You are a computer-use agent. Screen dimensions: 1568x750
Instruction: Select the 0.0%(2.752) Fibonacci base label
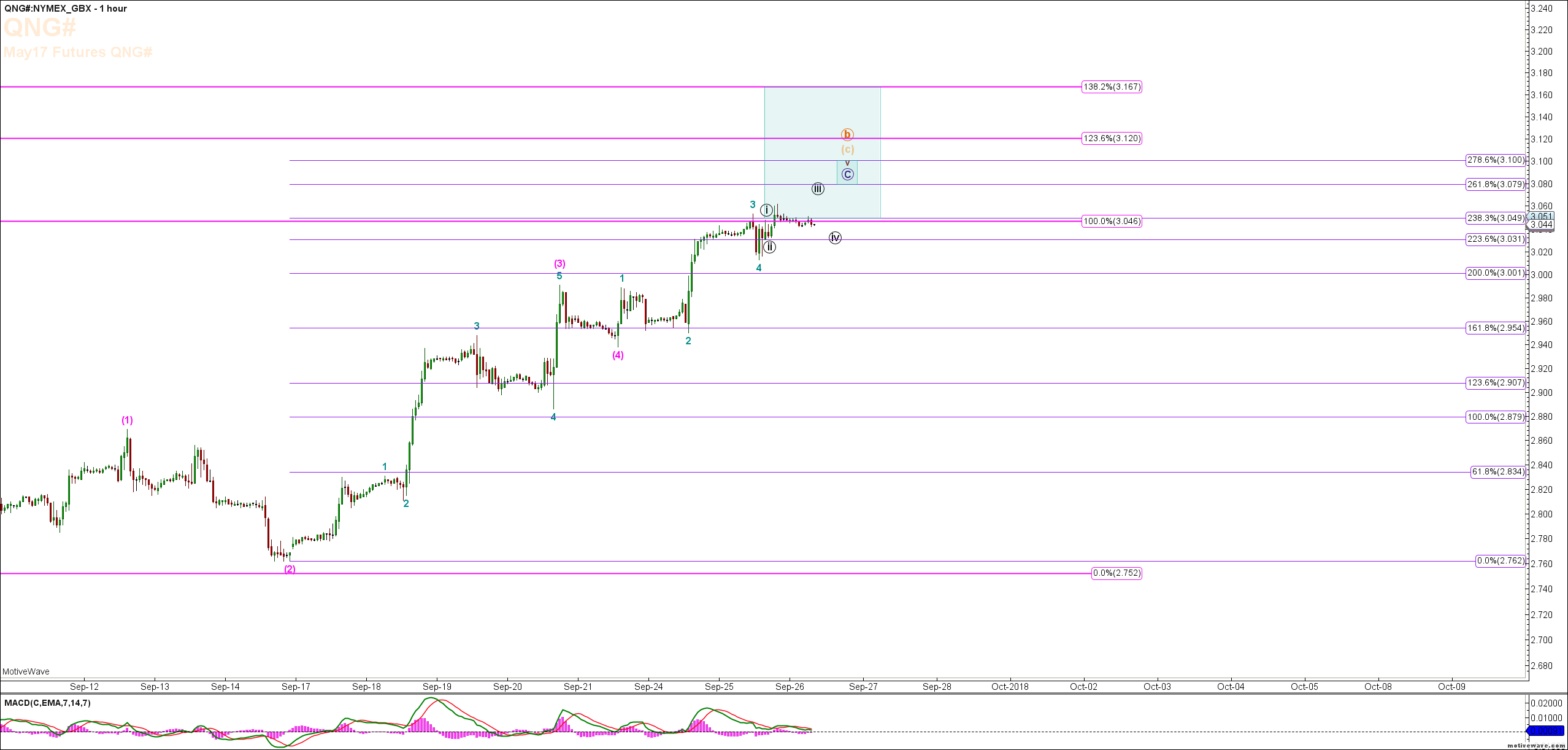click(x=1116, y=573)
